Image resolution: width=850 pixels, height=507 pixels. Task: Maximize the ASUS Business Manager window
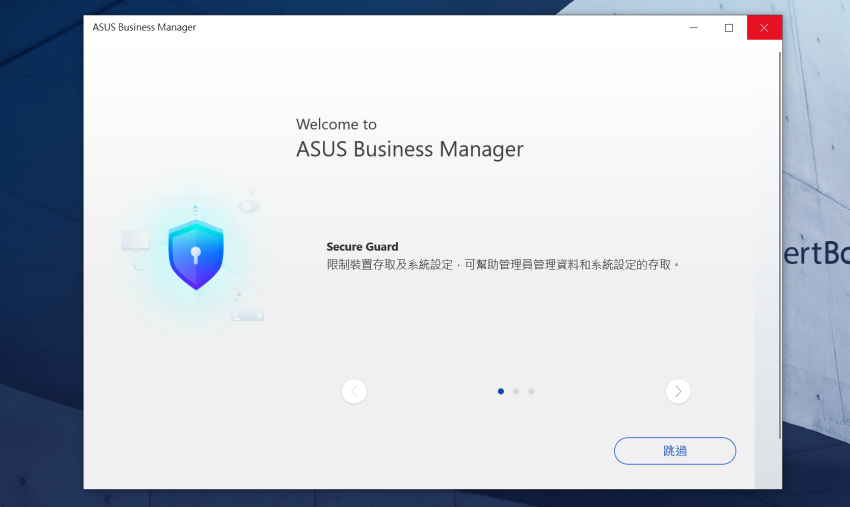click(x=729, y=28)
